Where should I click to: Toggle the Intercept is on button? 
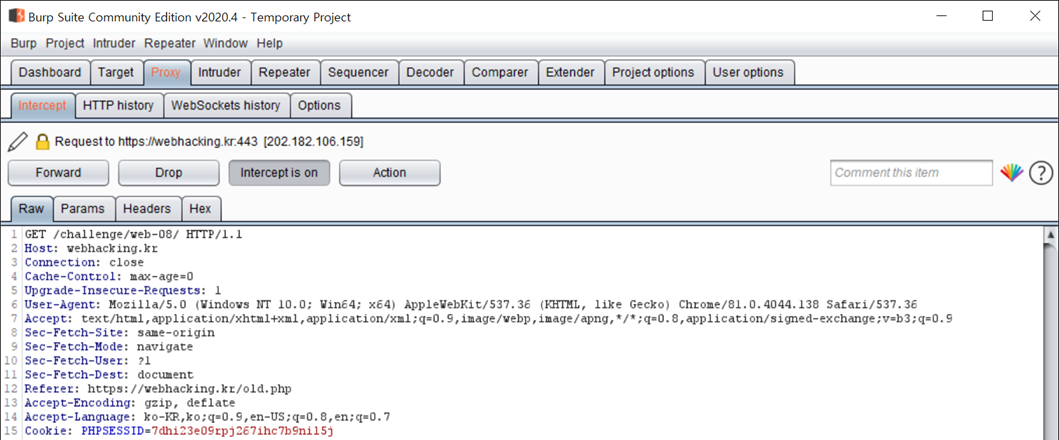click(279, 173)
